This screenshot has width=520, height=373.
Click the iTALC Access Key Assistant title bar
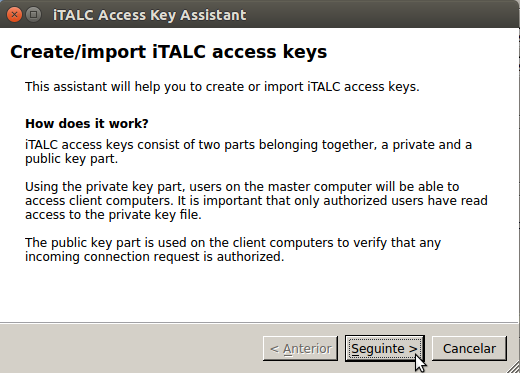click(260, 15)
